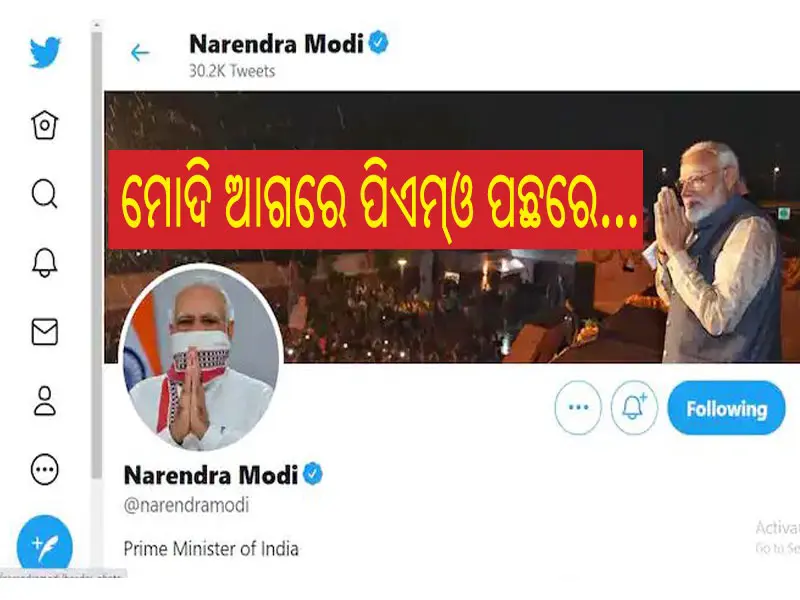Image resolution: width=800 pixels, height=600 pixels.
Task: Open the Messages envelope icon
Action: coord(45,332)
